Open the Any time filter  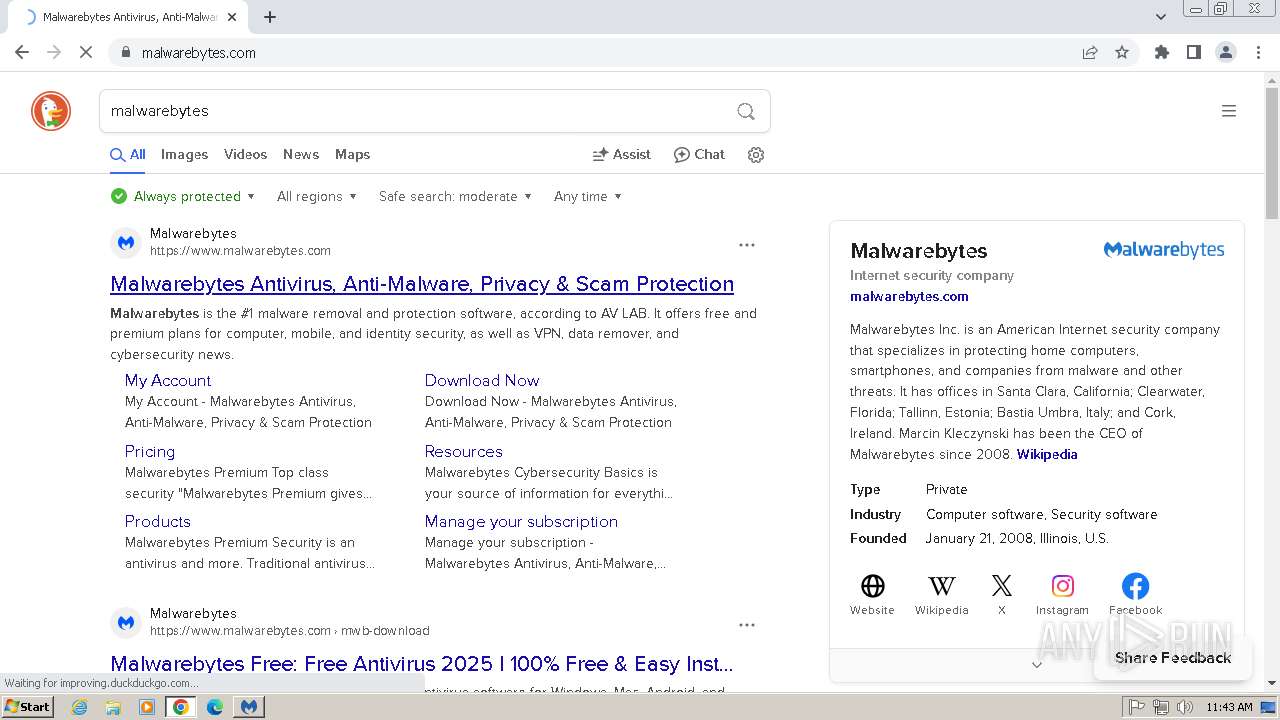[x=588, y=196]
